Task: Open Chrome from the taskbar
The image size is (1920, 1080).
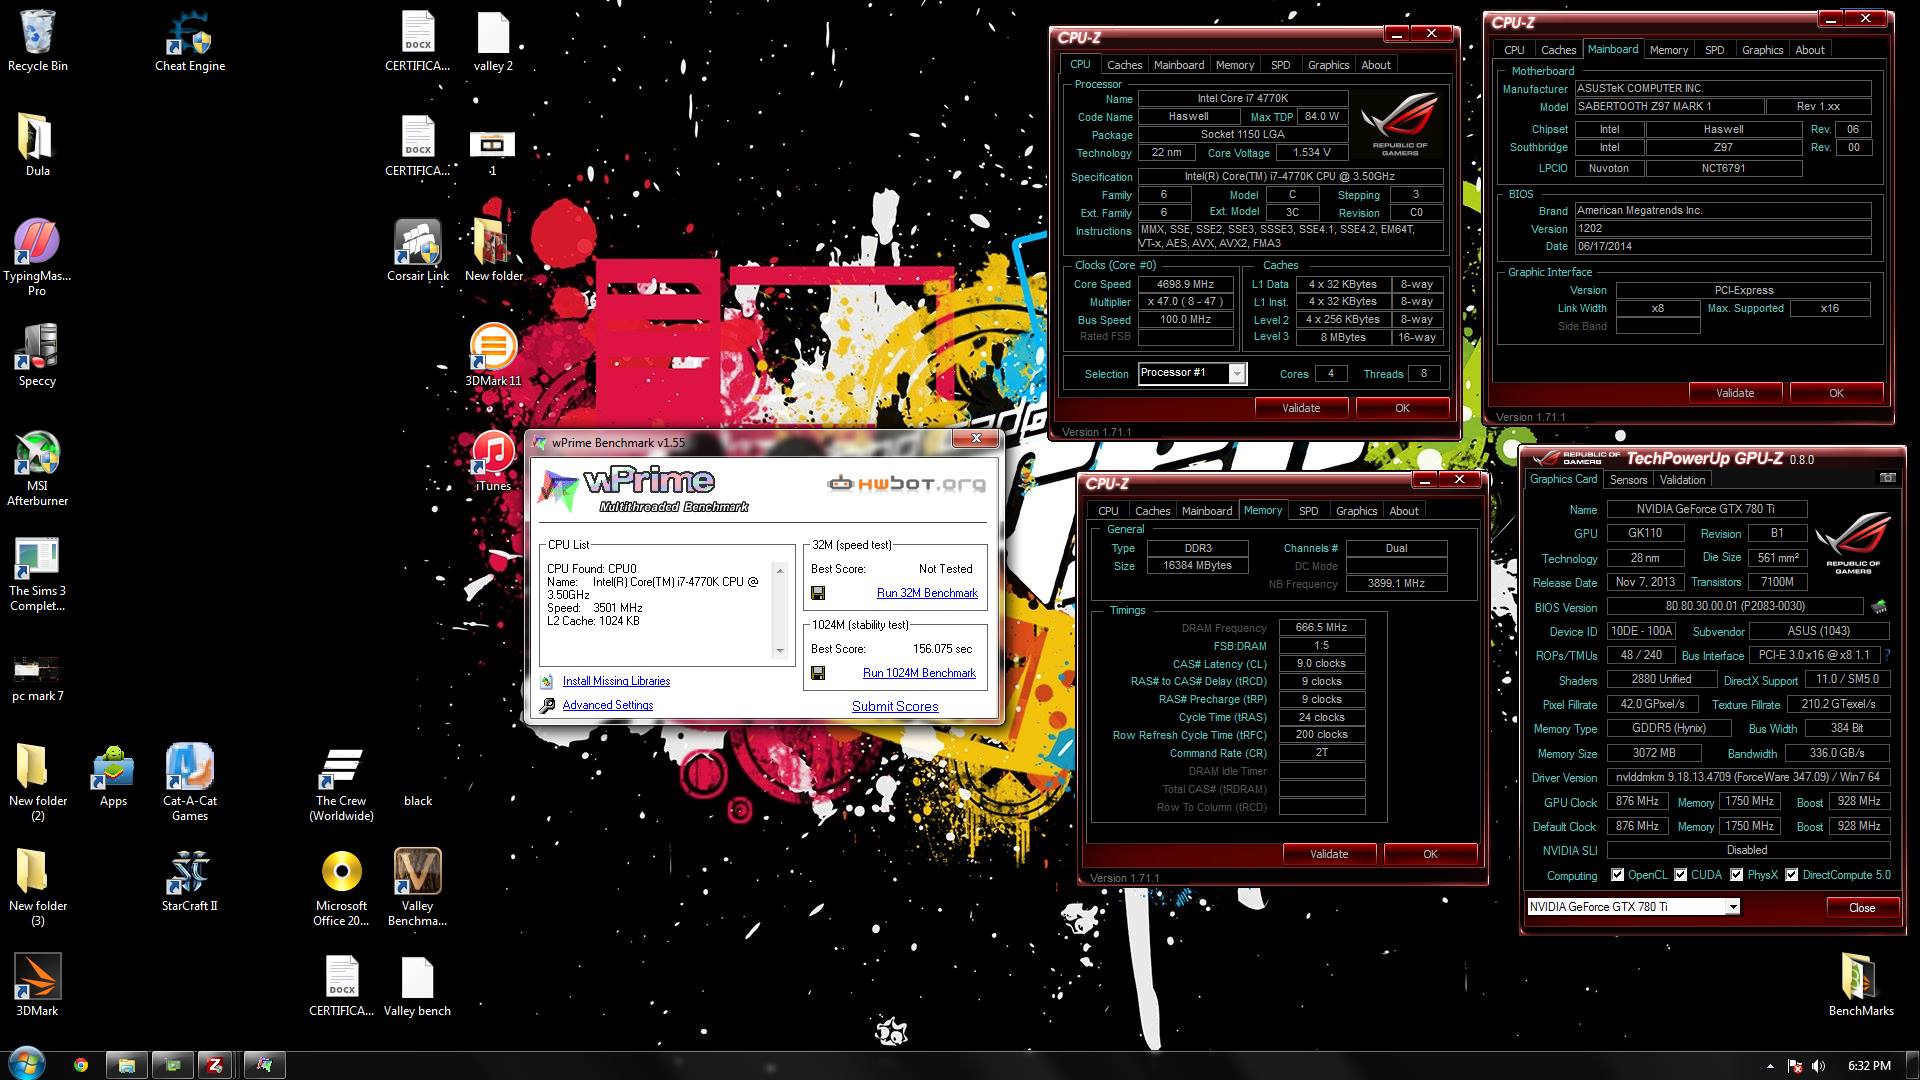Action: 80,1065
